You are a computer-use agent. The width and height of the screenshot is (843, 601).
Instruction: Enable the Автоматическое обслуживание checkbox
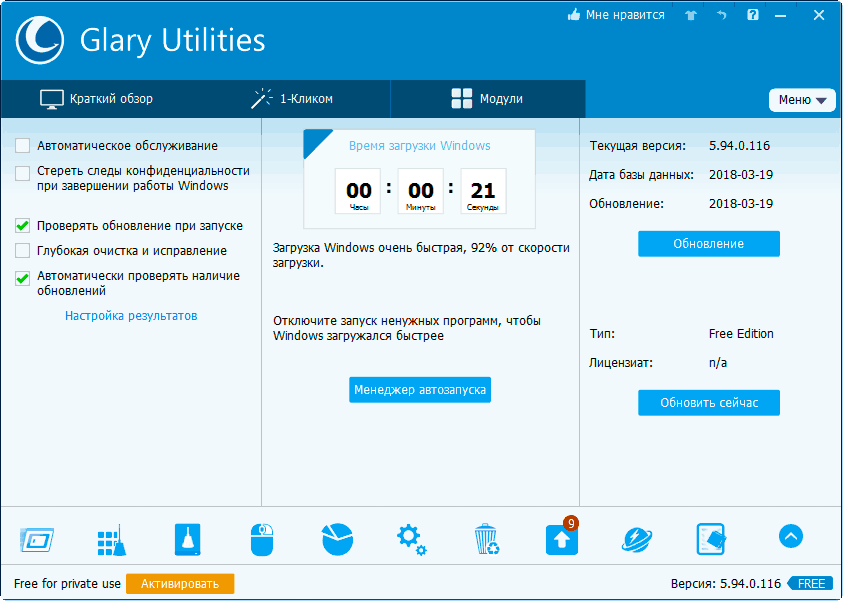pyautogui.click(x=23, y=146)
